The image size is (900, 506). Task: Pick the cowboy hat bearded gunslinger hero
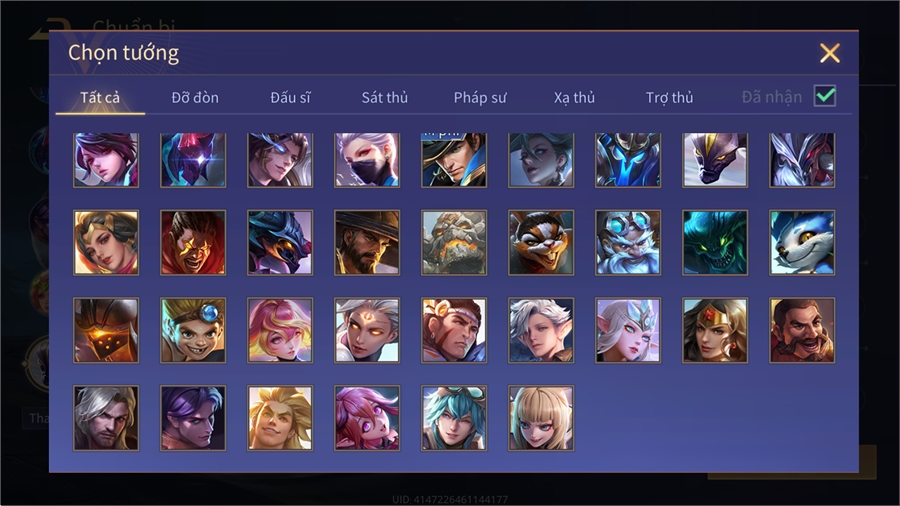pos(367,242)
